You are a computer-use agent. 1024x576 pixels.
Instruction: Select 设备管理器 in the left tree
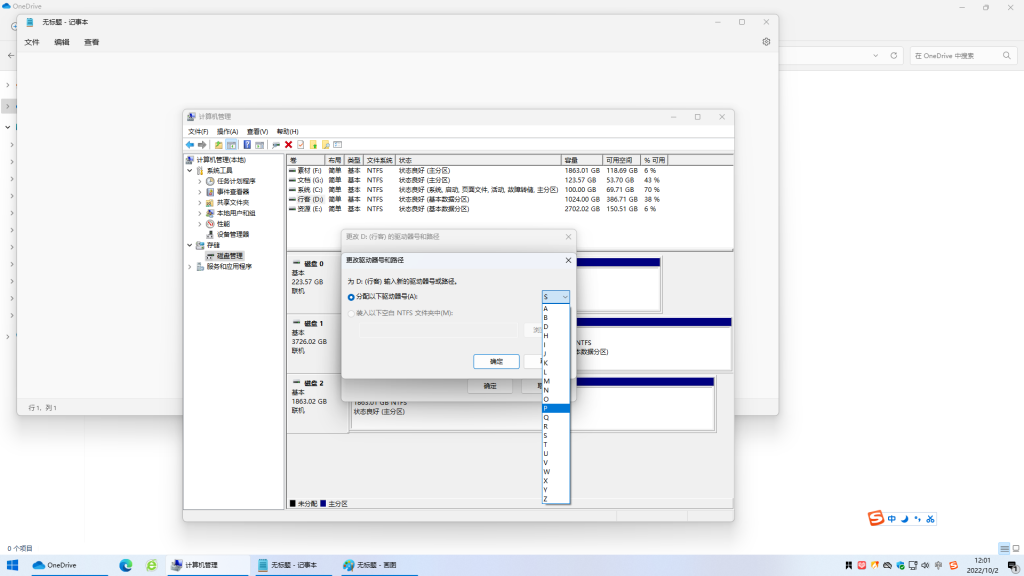click(x=233, y=234)
